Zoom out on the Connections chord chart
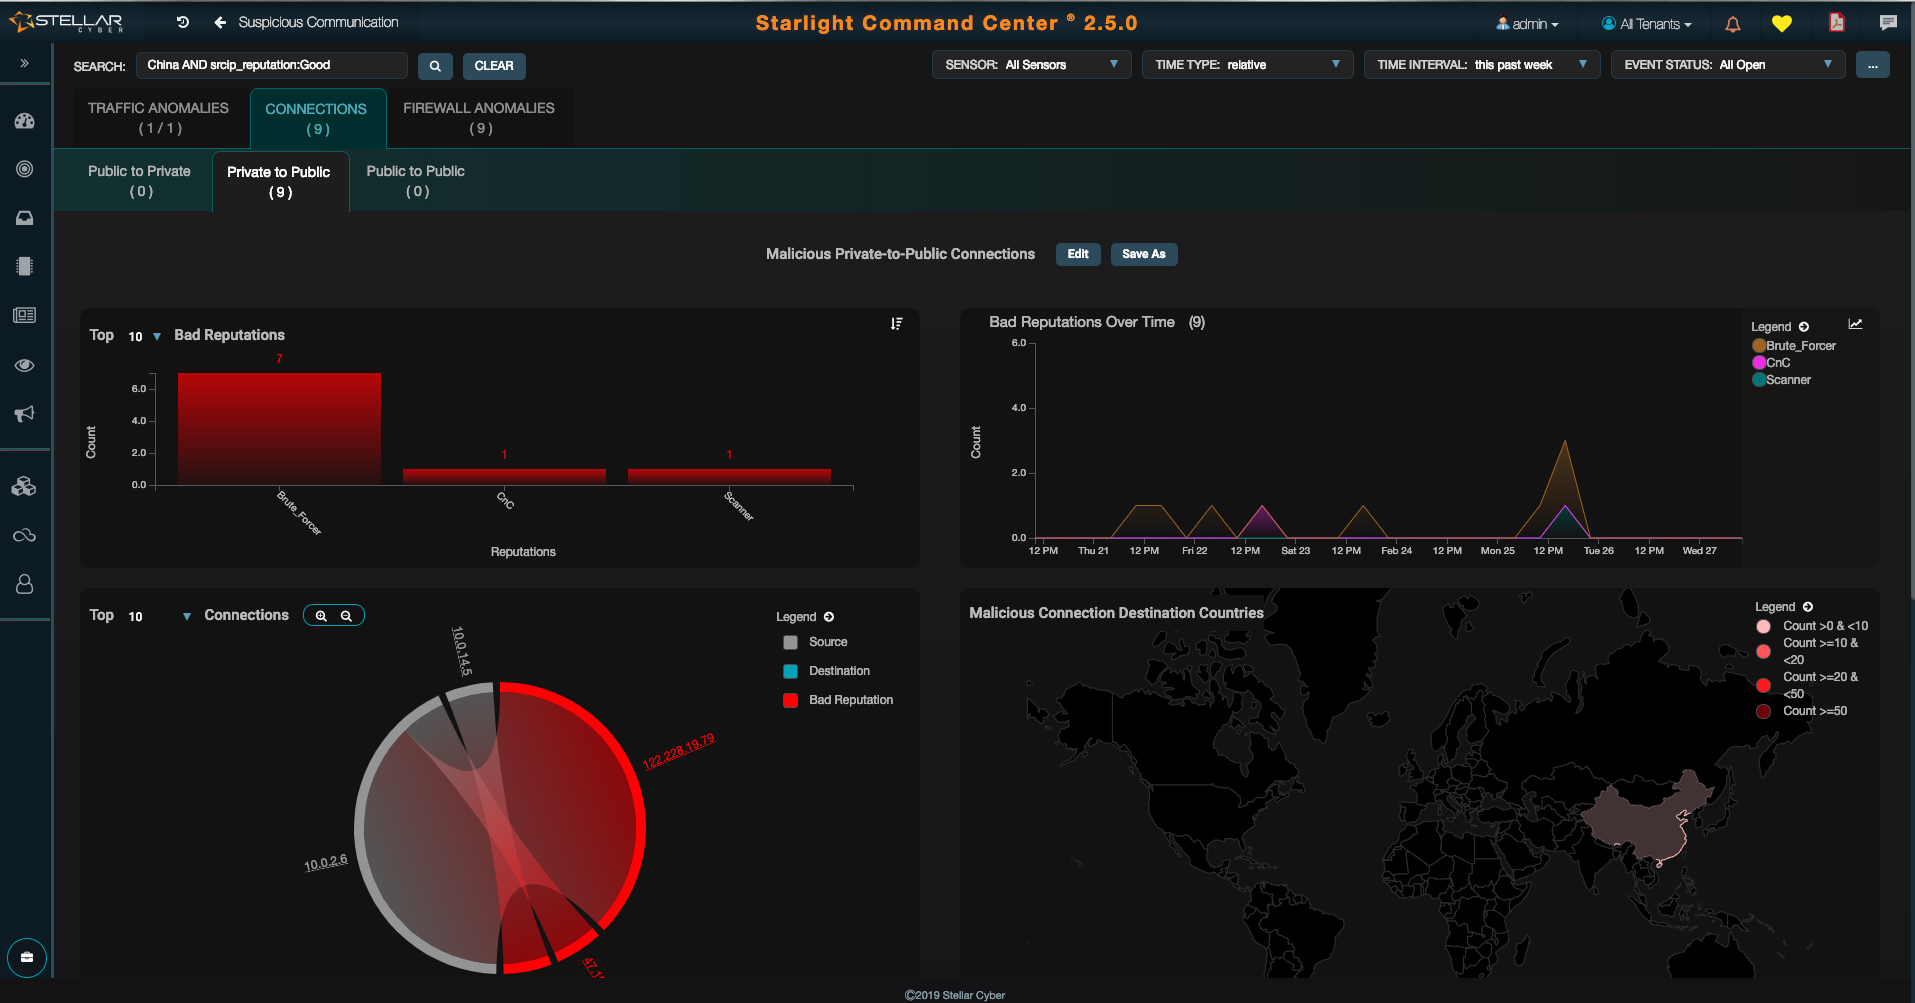 [346, 616]
